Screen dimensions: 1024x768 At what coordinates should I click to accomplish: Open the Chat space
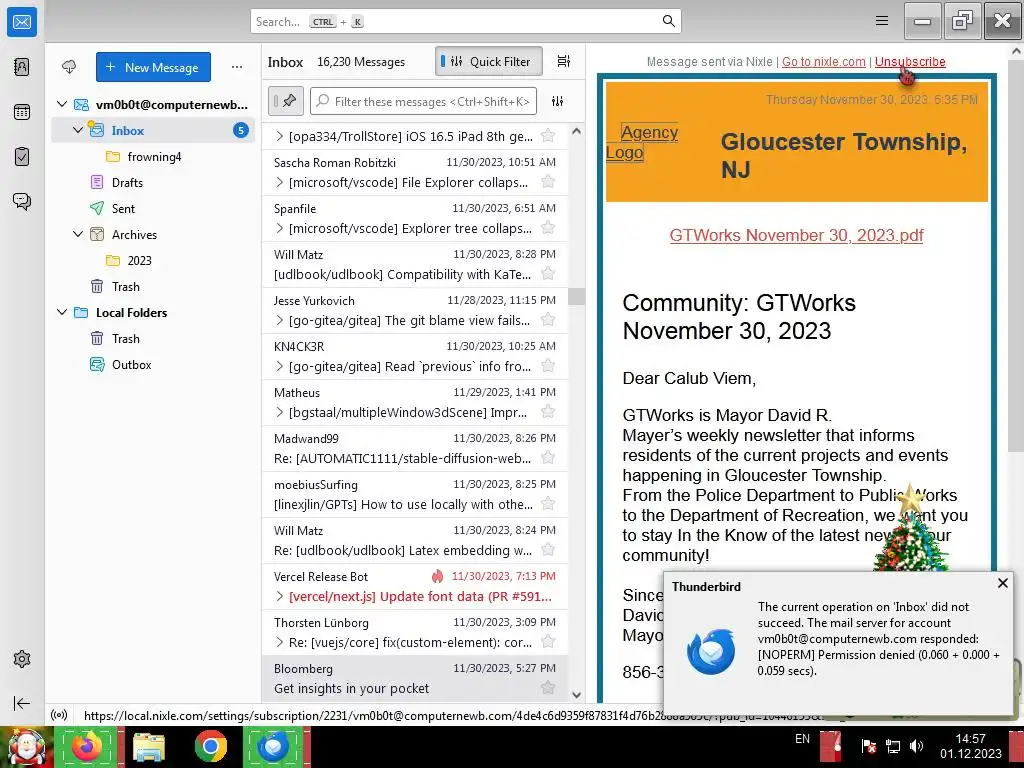[x=22, y=201]
